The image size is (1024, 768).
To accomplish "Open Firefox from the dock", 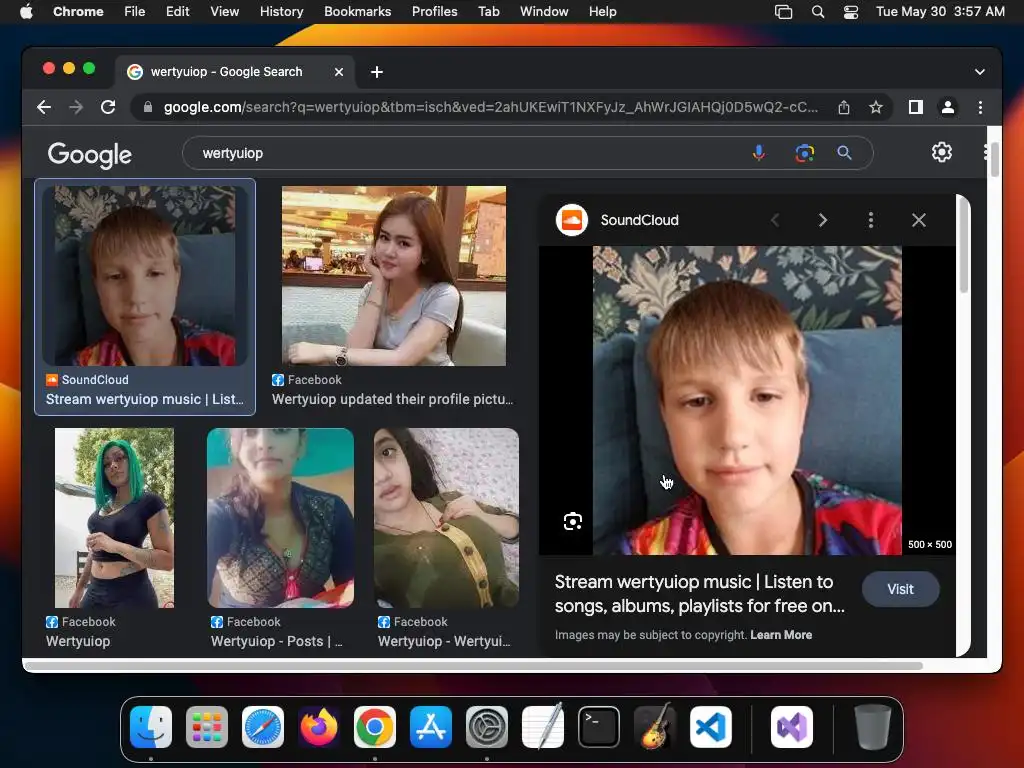I will coord(319,727).
